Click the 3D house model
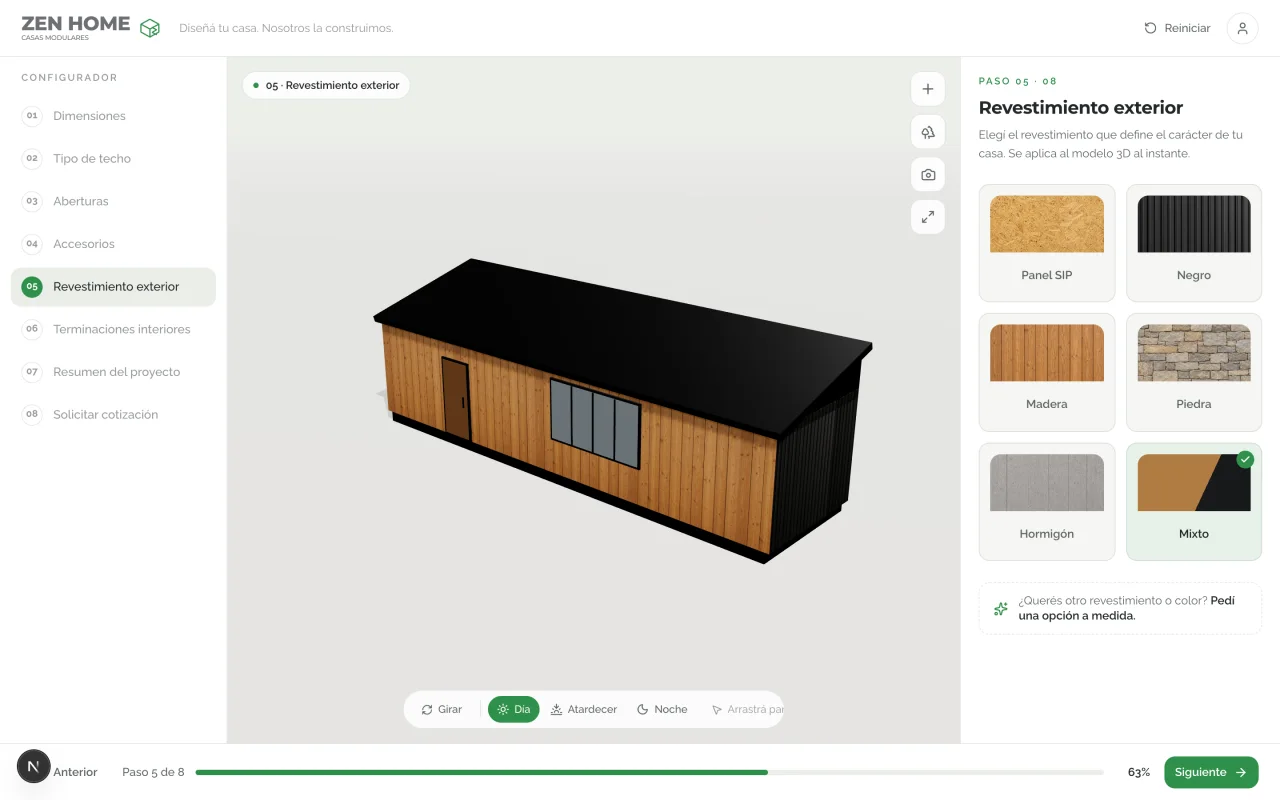The width and height of the screenshot is (1280, 800). [x=623, y=410]
